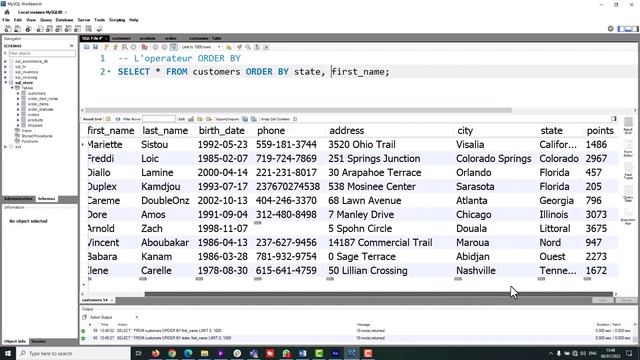640x360 pixels.
Task: Create new table toolbar icon
Action: click(49, 29)
